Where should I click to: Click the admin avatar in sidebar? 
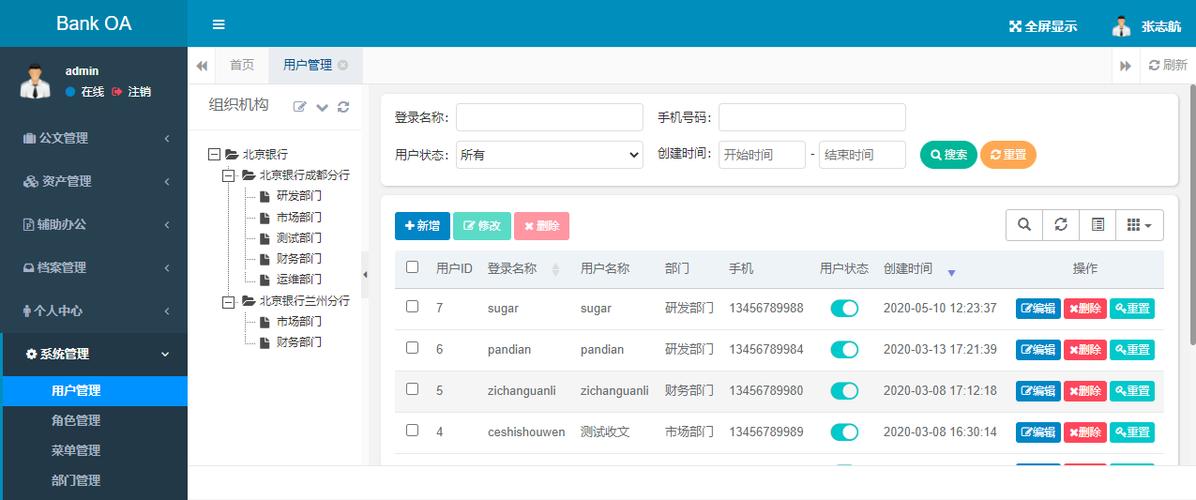(x=34, y=82)
